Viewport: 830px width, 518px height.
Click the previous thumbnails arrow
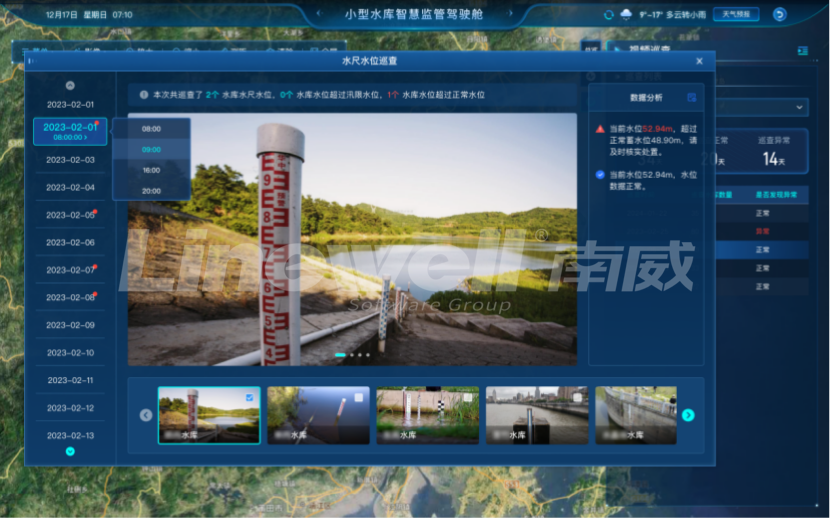click(146, 415)
